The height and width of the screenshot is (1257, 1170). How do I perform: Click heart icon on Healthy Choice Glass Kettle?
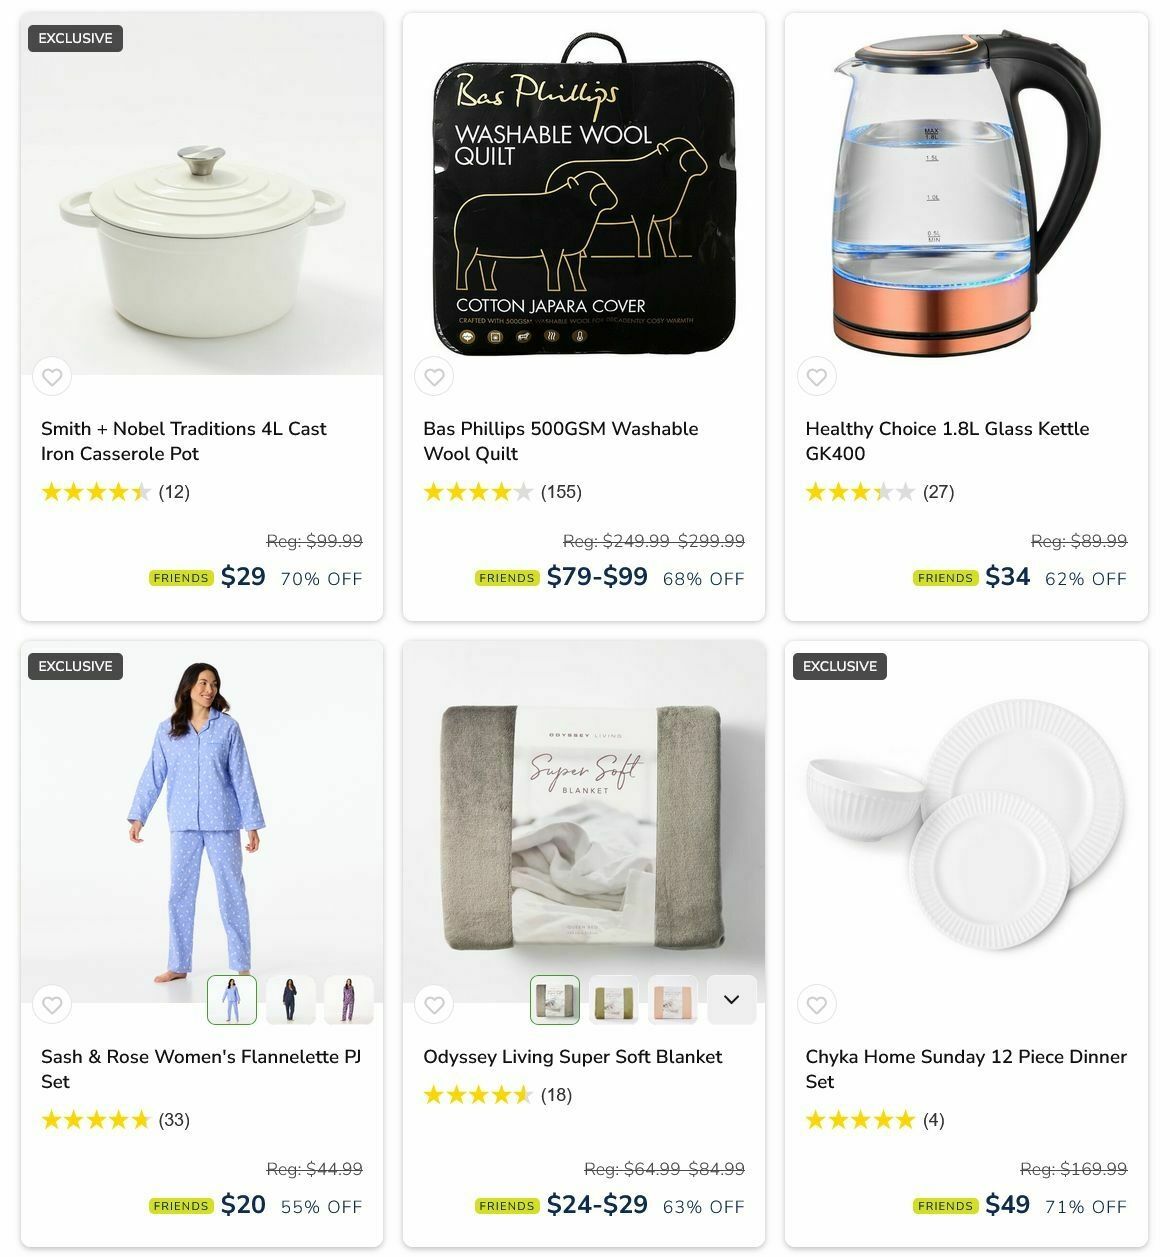[817, 377]
